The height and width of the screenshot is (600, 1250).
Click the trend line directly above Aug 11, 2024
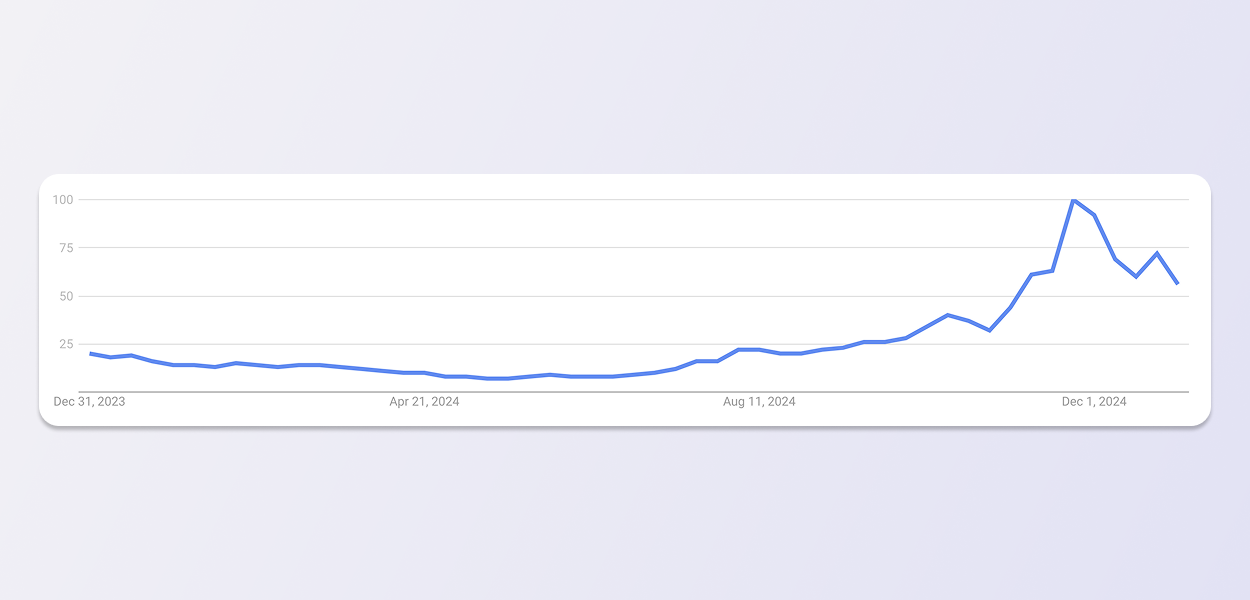coord(759,350)
